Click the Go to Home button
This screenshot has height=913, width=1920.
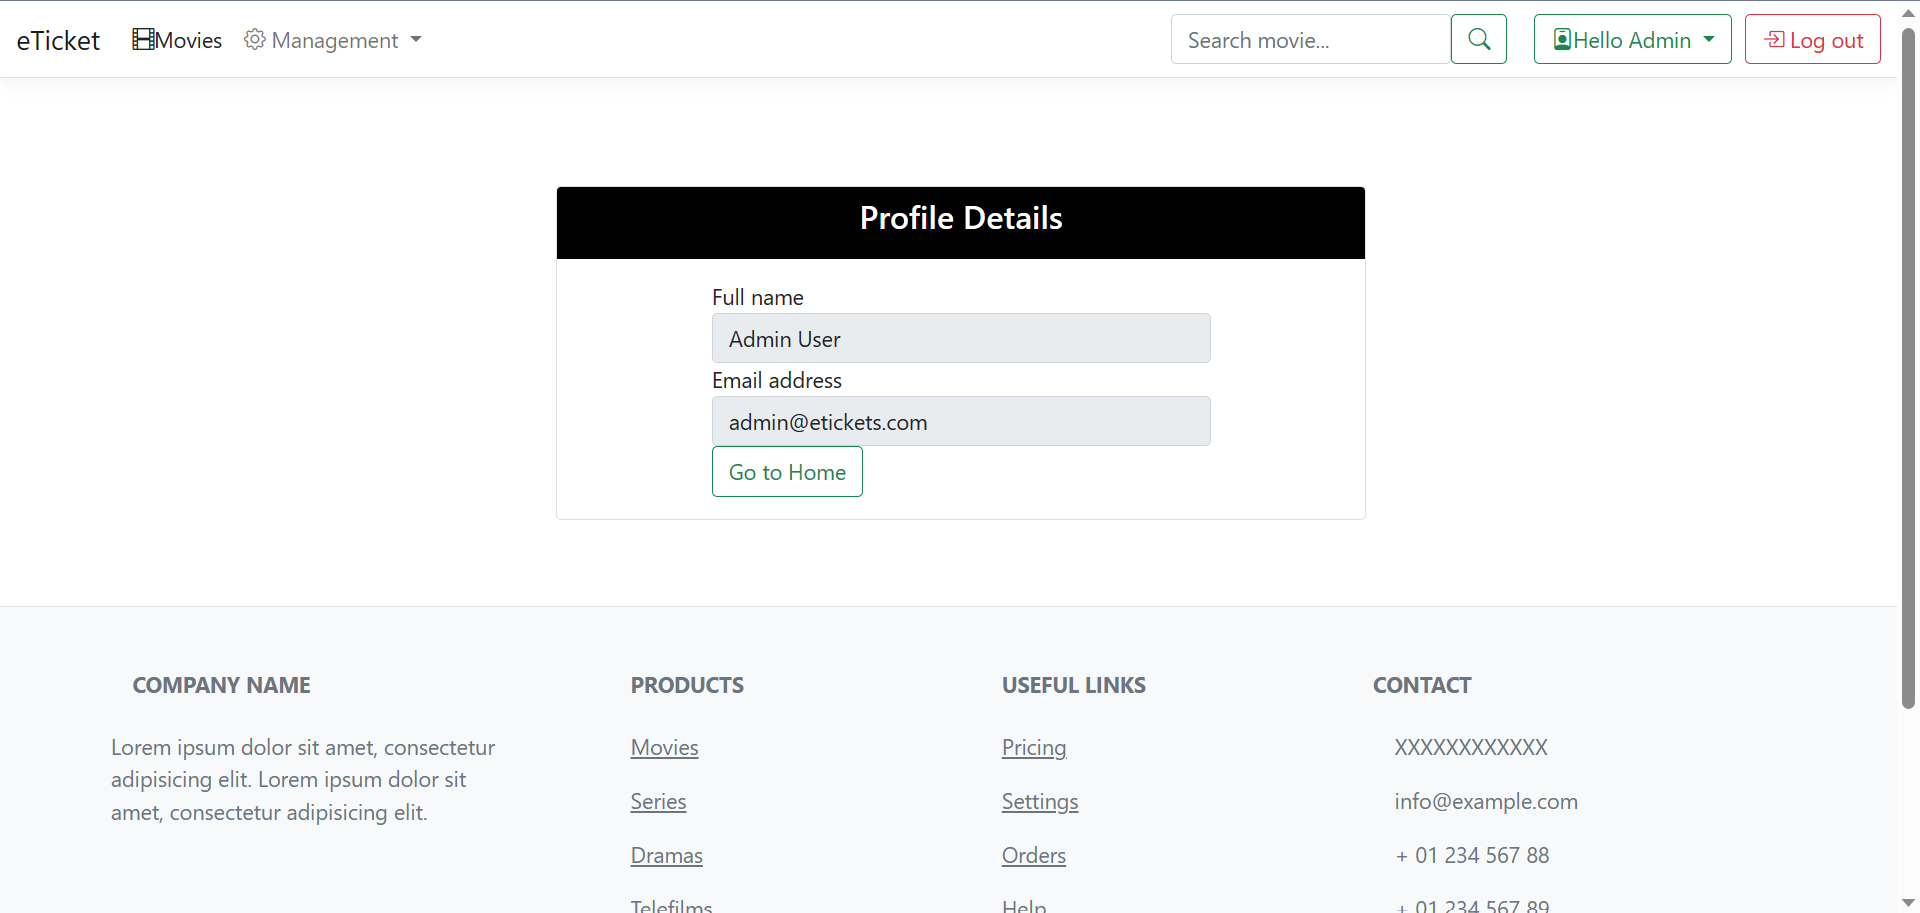coord(787,471)
